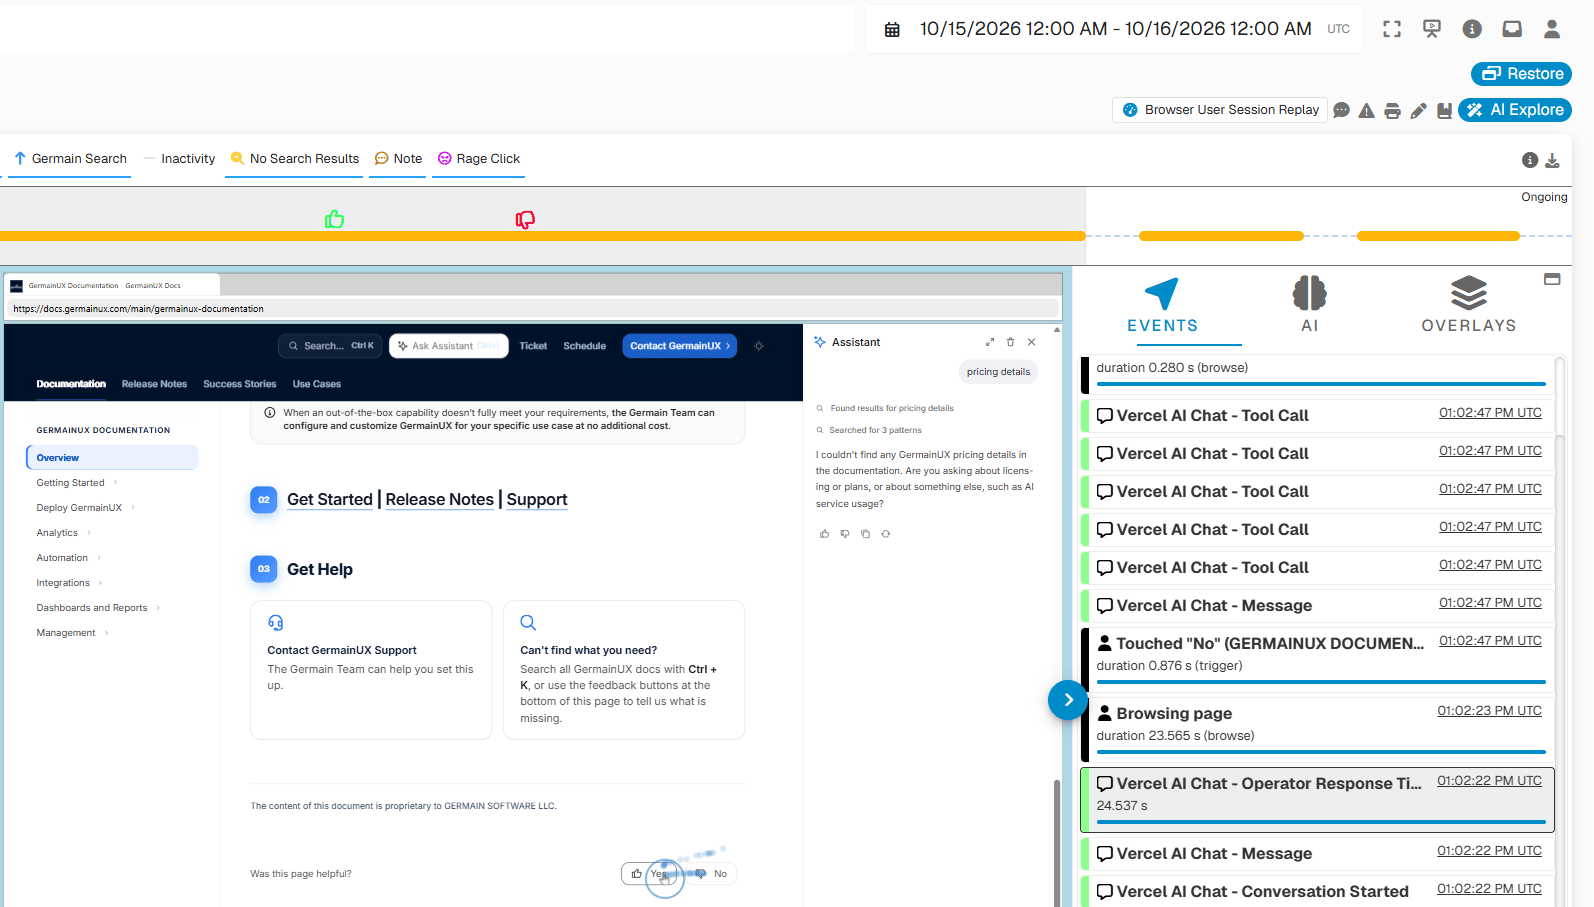Toggle the light/dark theme sun icon in the replay
Screen dimensions: 1594x907
coord(759,346)
